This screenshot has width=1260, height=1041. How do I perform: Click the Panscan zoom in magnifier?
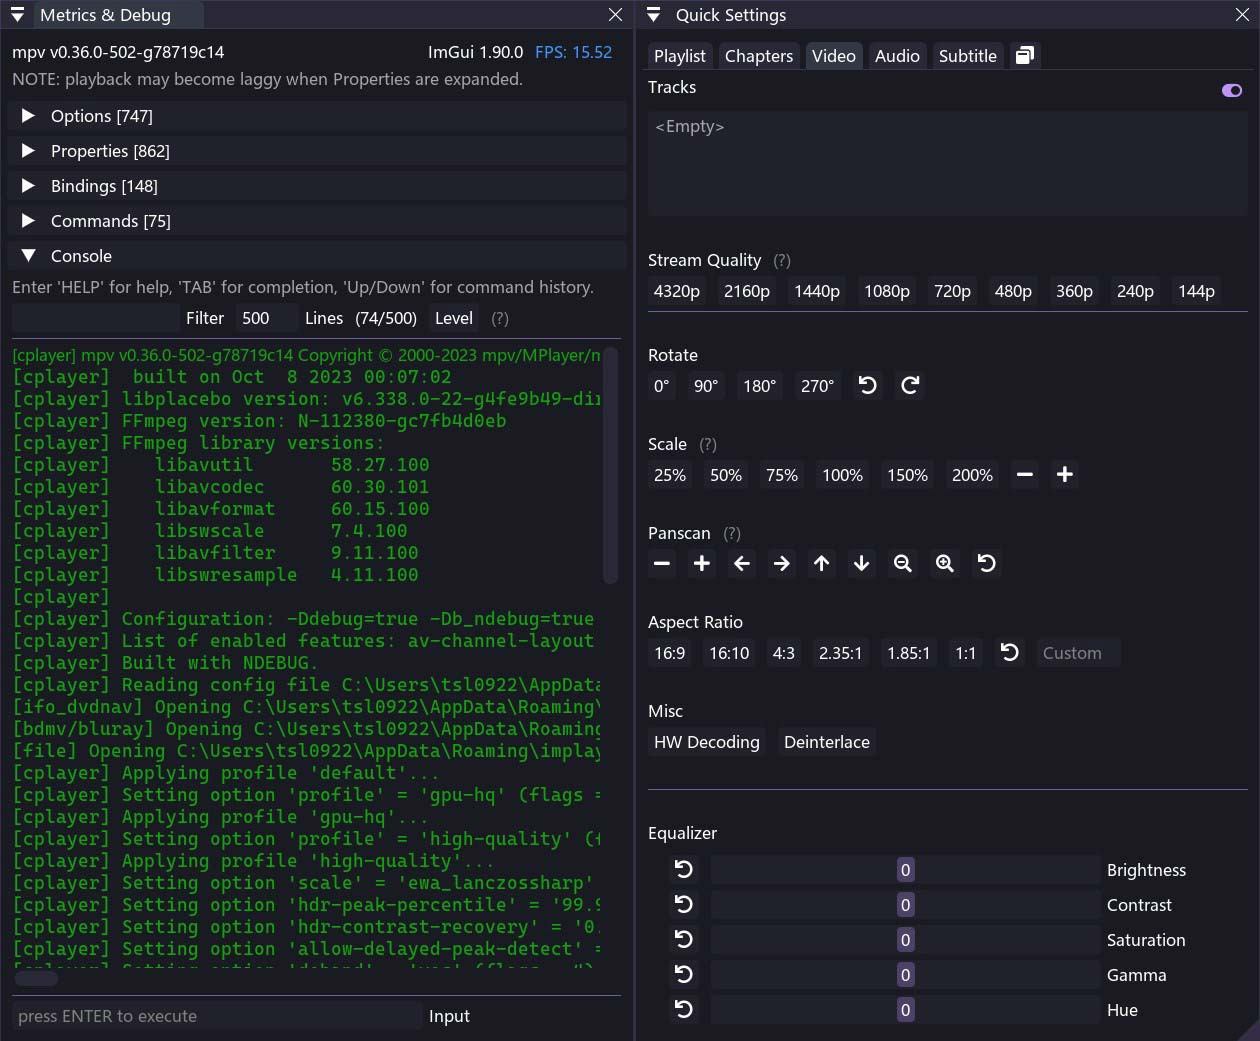click(x=944, y=564)
